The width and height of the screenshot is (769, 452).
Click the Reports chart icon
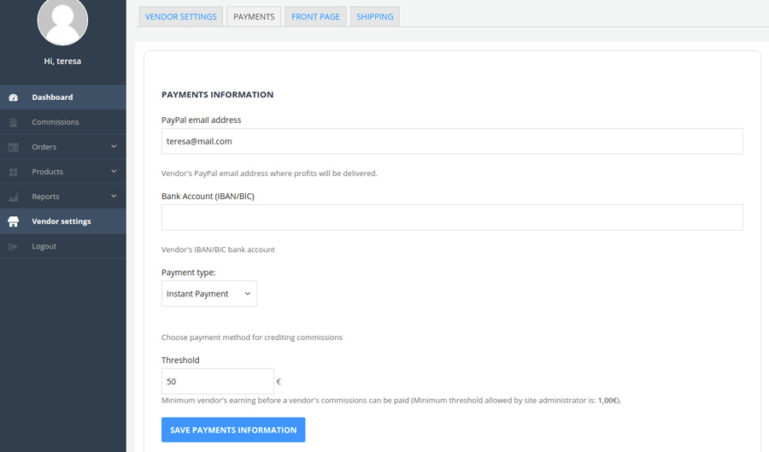pyautogui.click(x=13, y=197)
